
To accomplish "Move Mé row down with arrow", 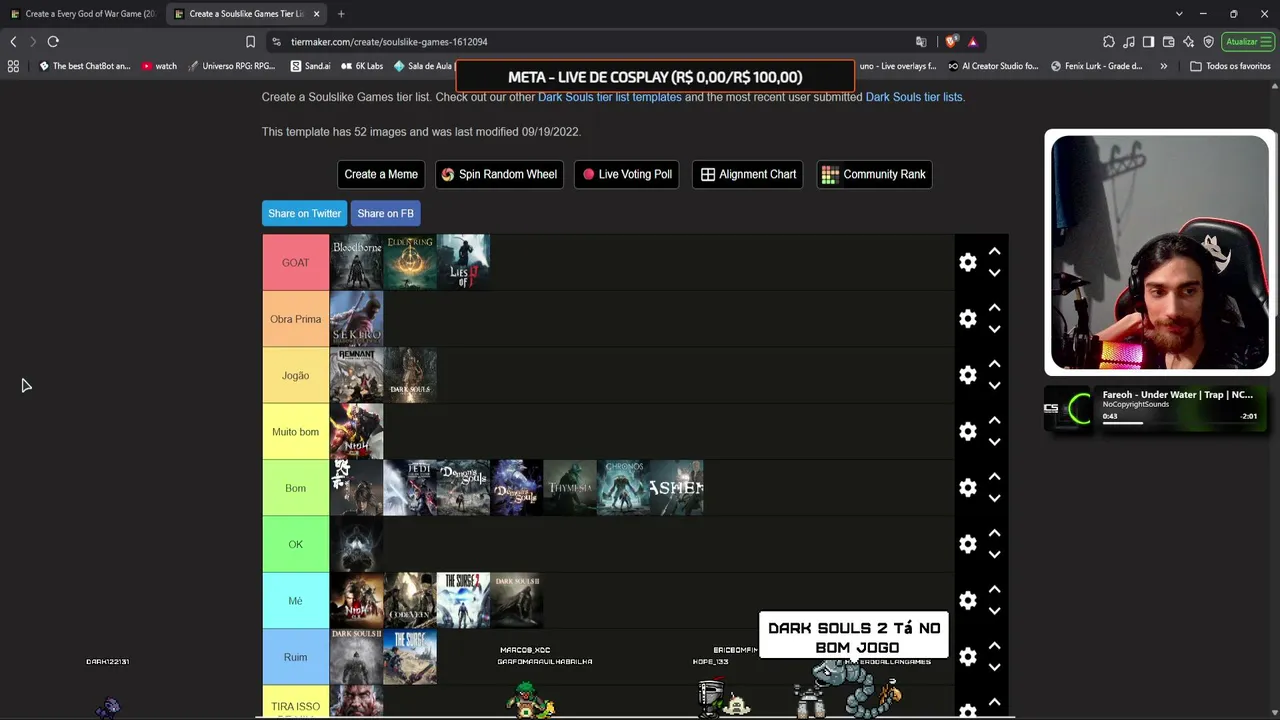I will point(994,611).
